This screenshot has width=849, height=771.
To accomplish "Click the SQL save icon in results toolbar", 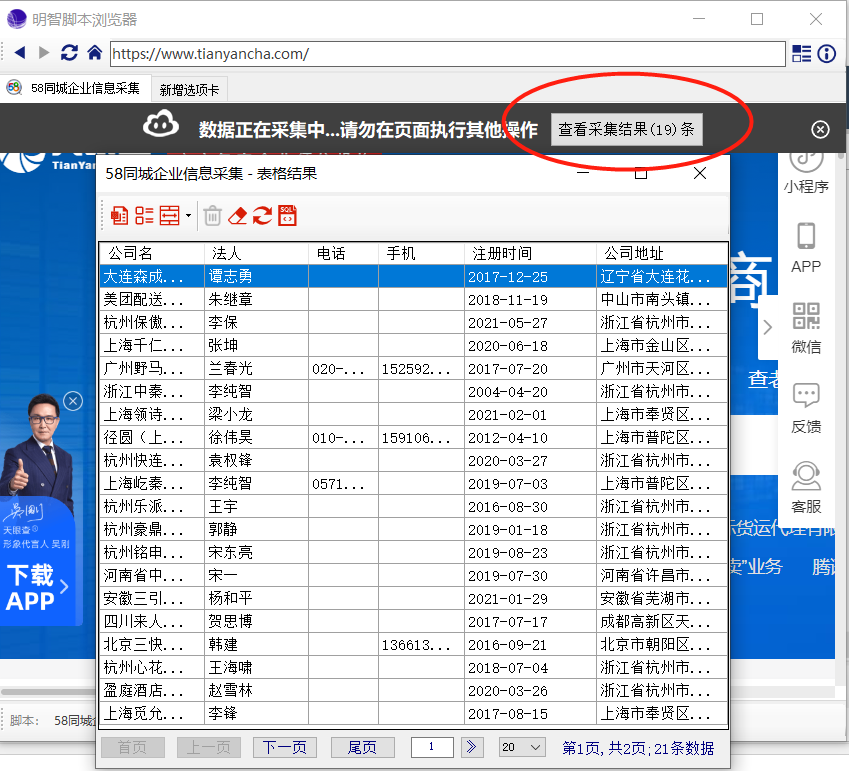I will 288,215.
